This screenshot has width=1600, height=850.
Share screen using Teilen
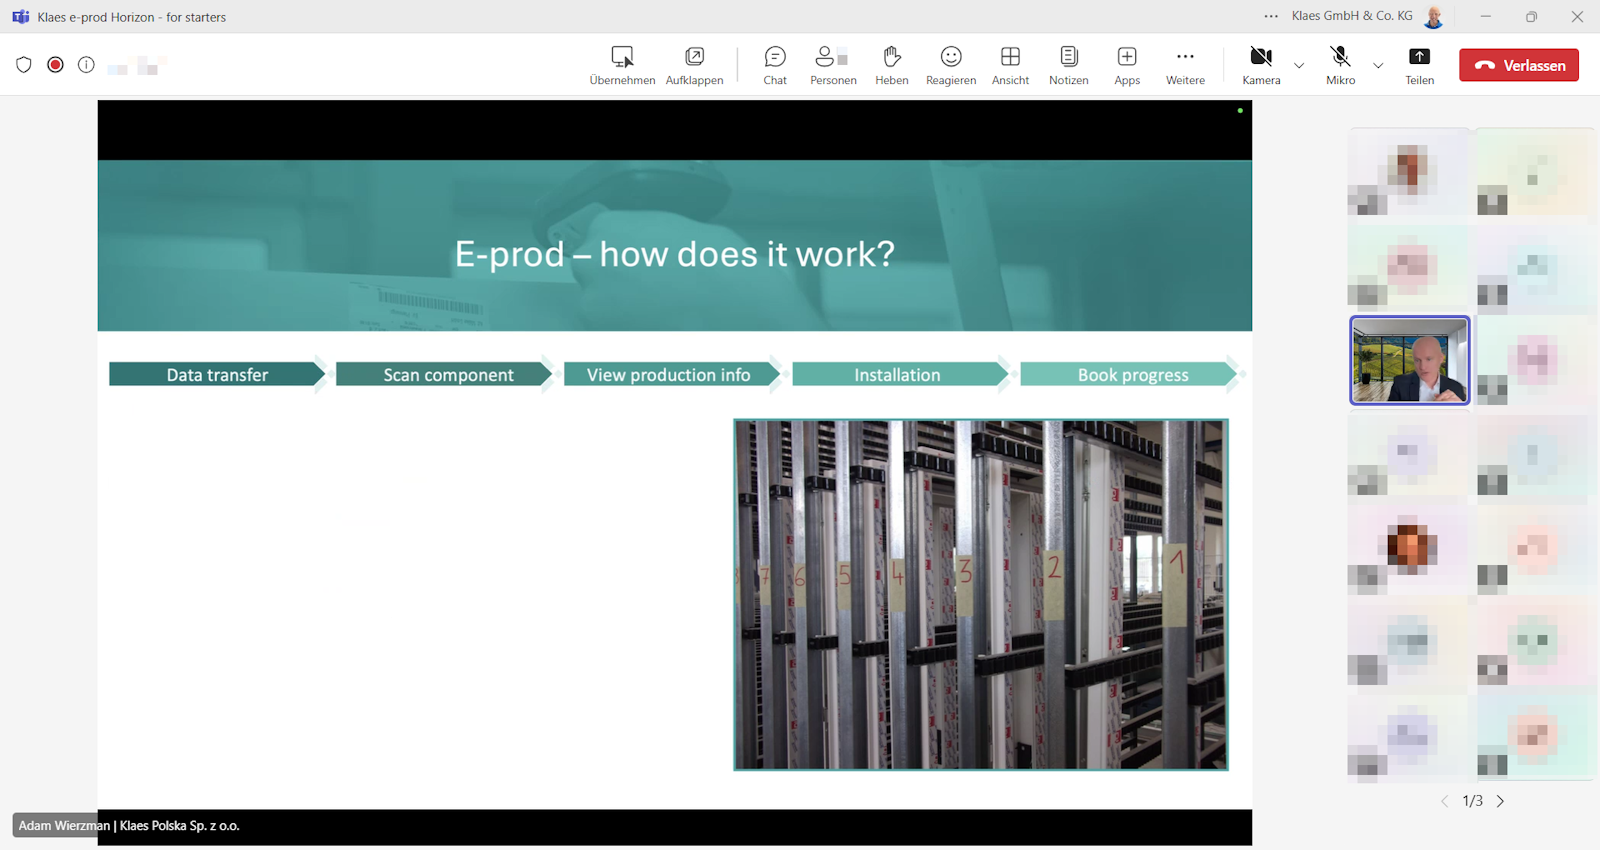click(1419, 65)
